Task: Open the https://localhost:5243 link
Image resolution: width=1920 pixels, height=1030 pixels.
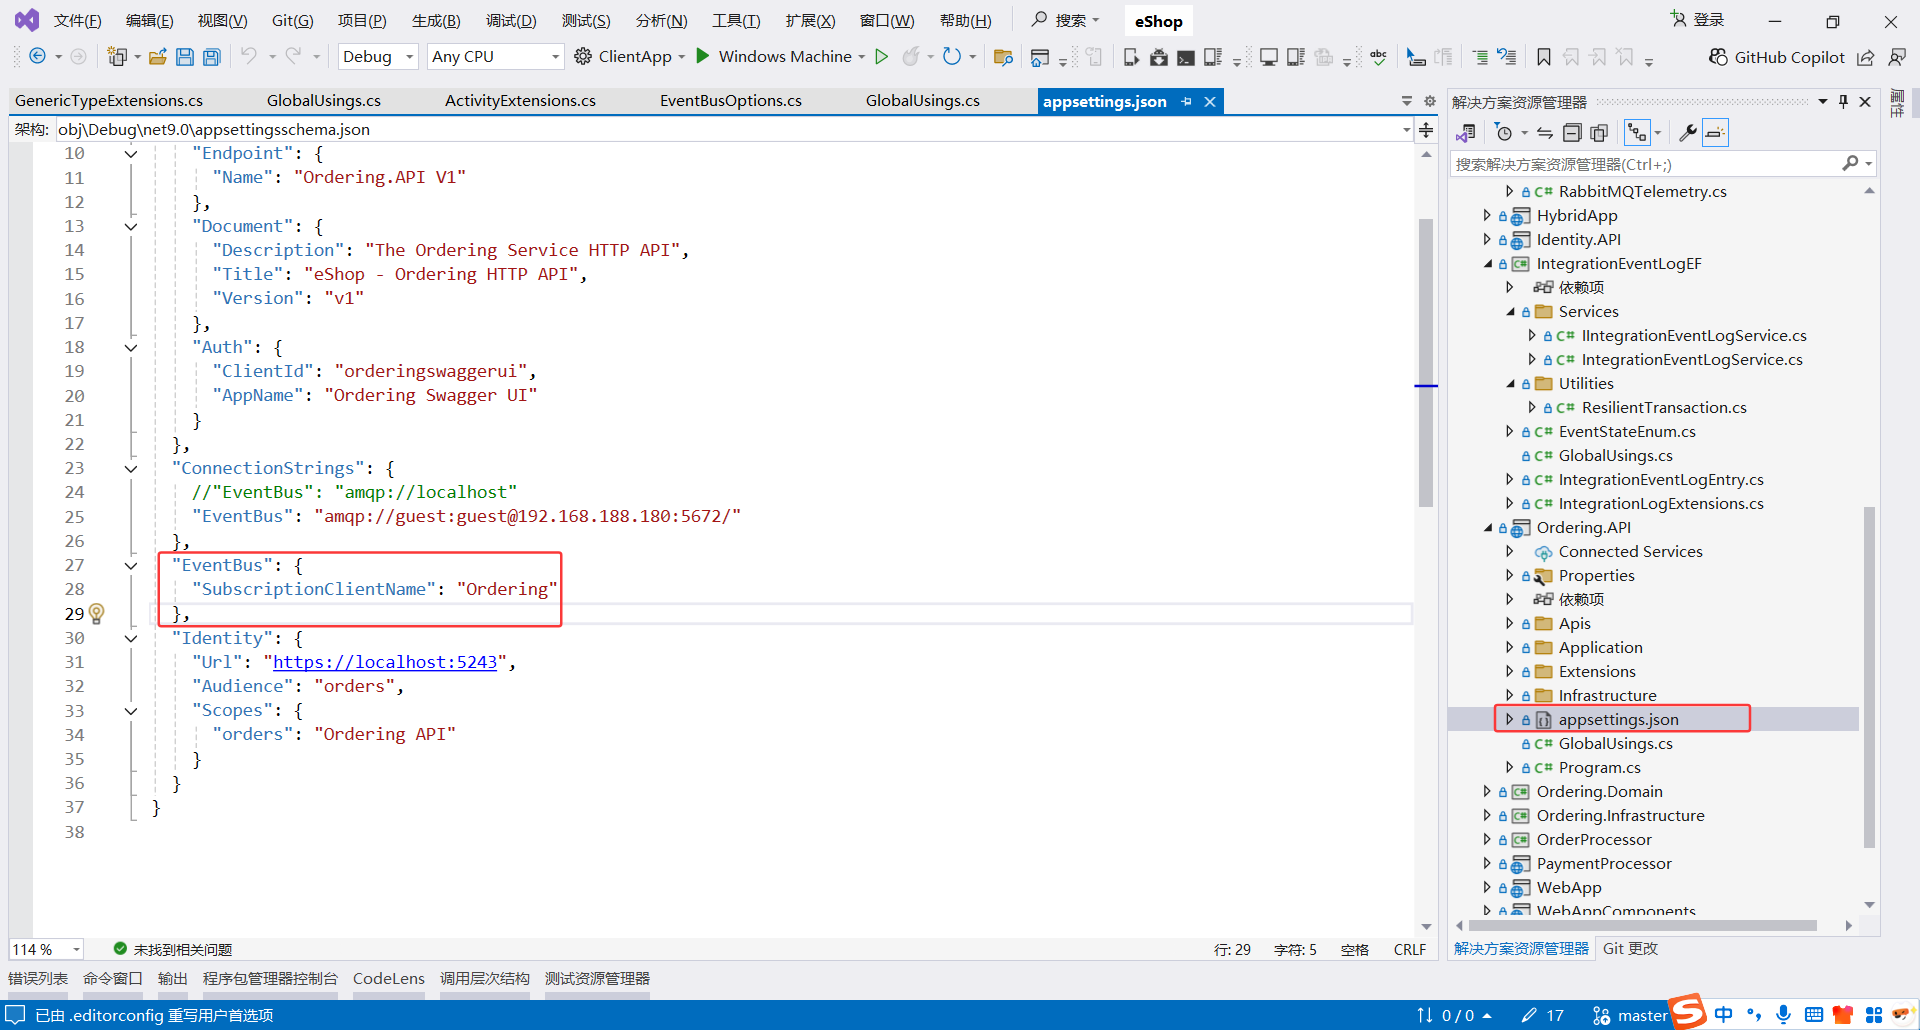Action: click(x=385, y=662)
